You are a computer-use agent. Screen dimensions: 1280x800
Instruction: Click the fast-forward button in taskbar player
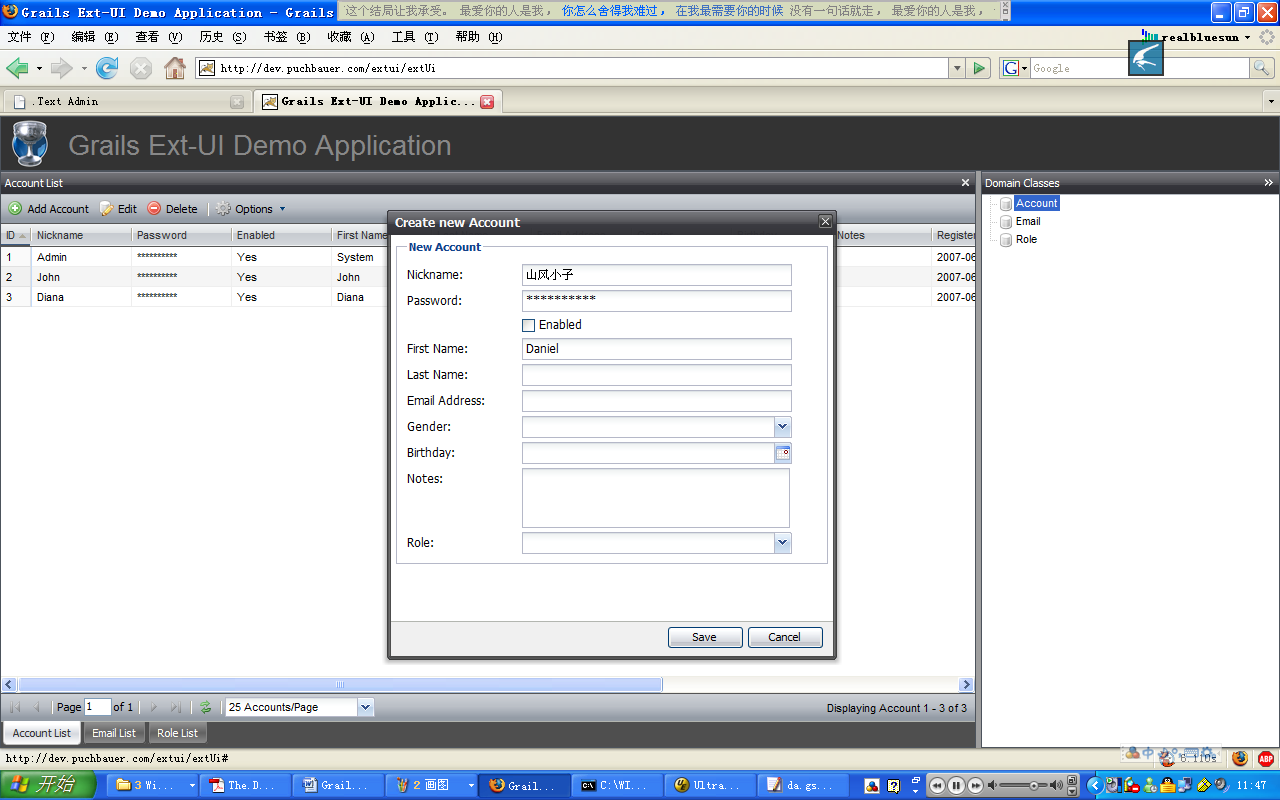coord(974,785)
